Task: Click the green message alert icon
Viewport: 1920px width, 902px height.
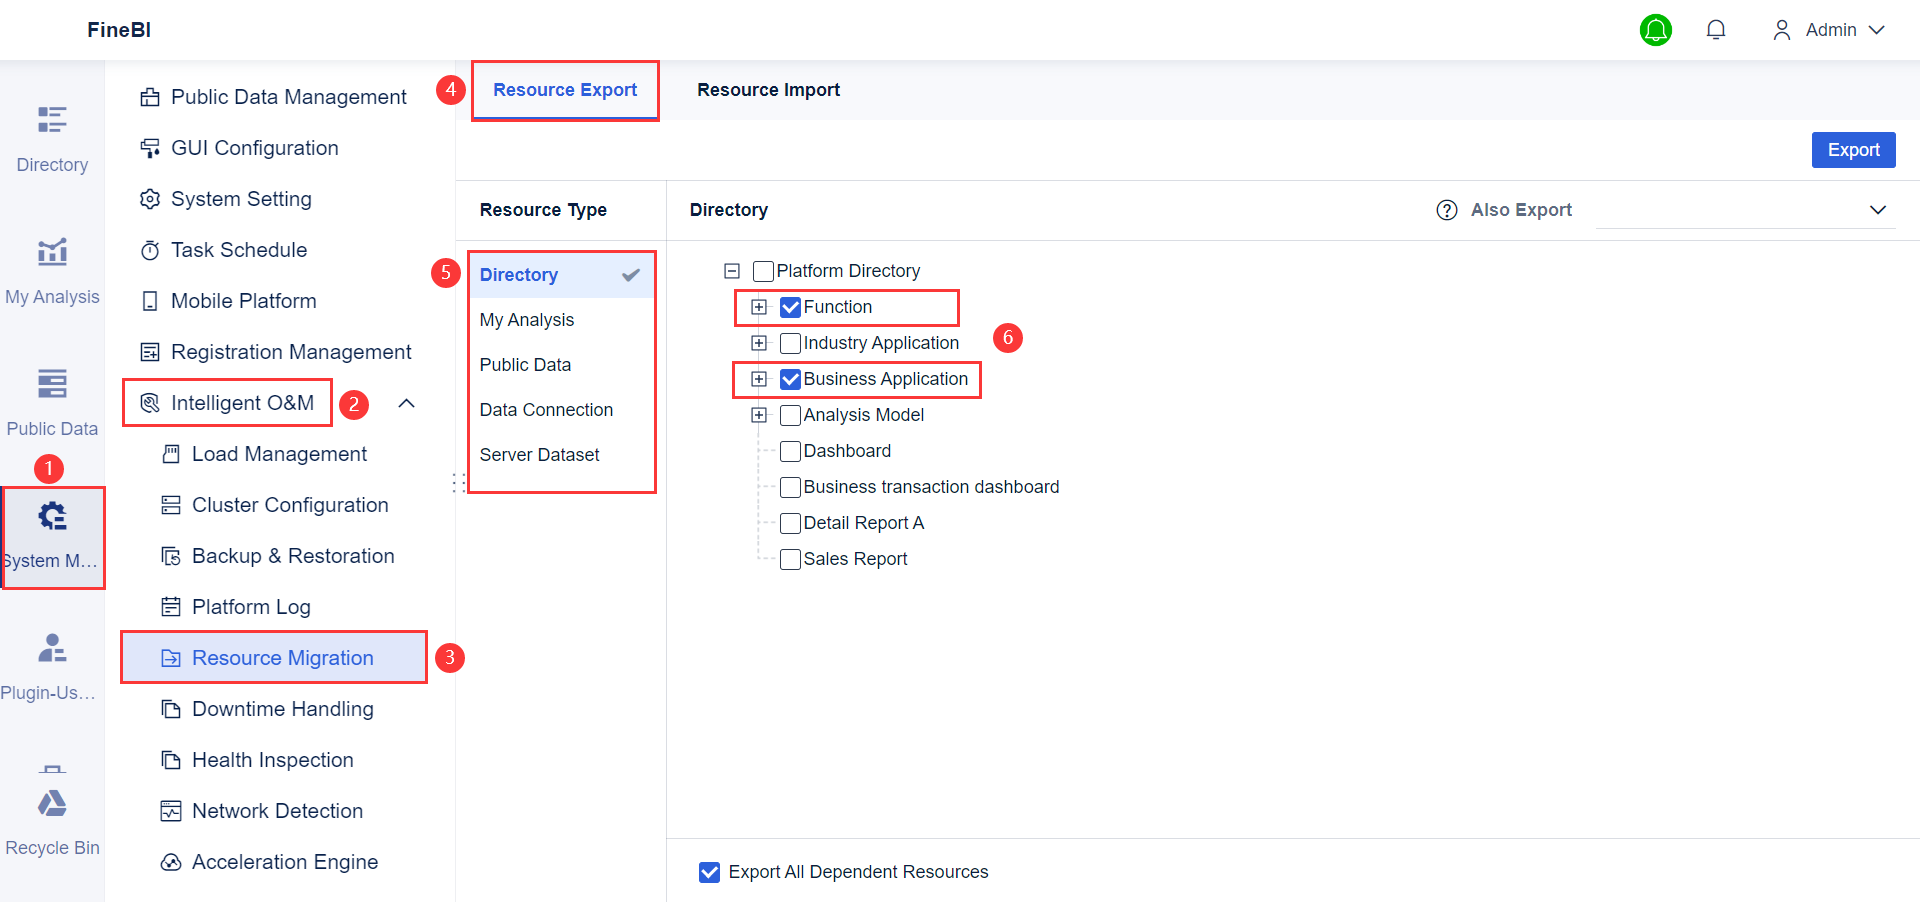Action: 1656,30
